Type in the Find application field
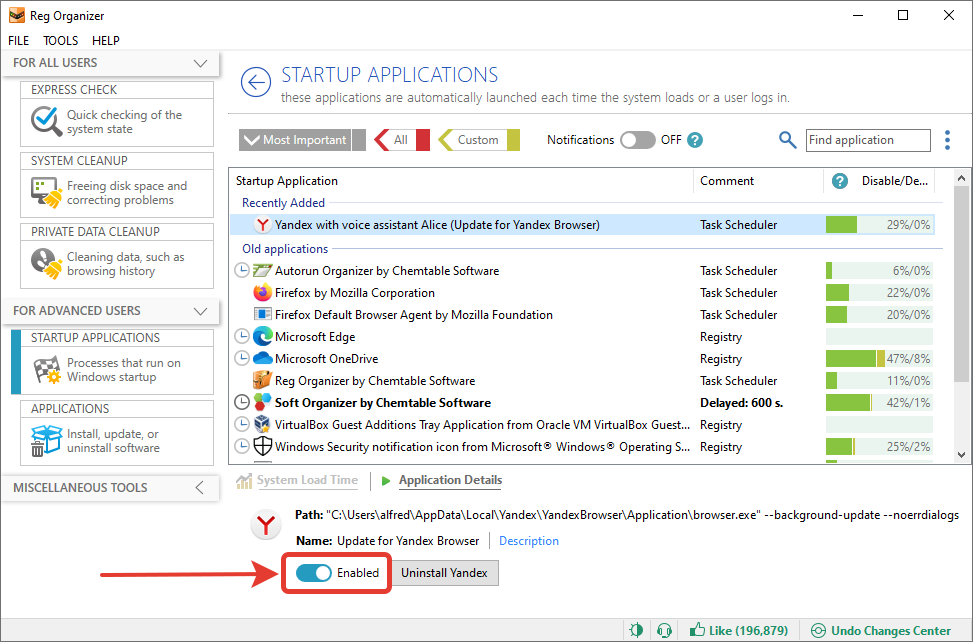Screen dimensions: 973x642 (x=866, y=140)
